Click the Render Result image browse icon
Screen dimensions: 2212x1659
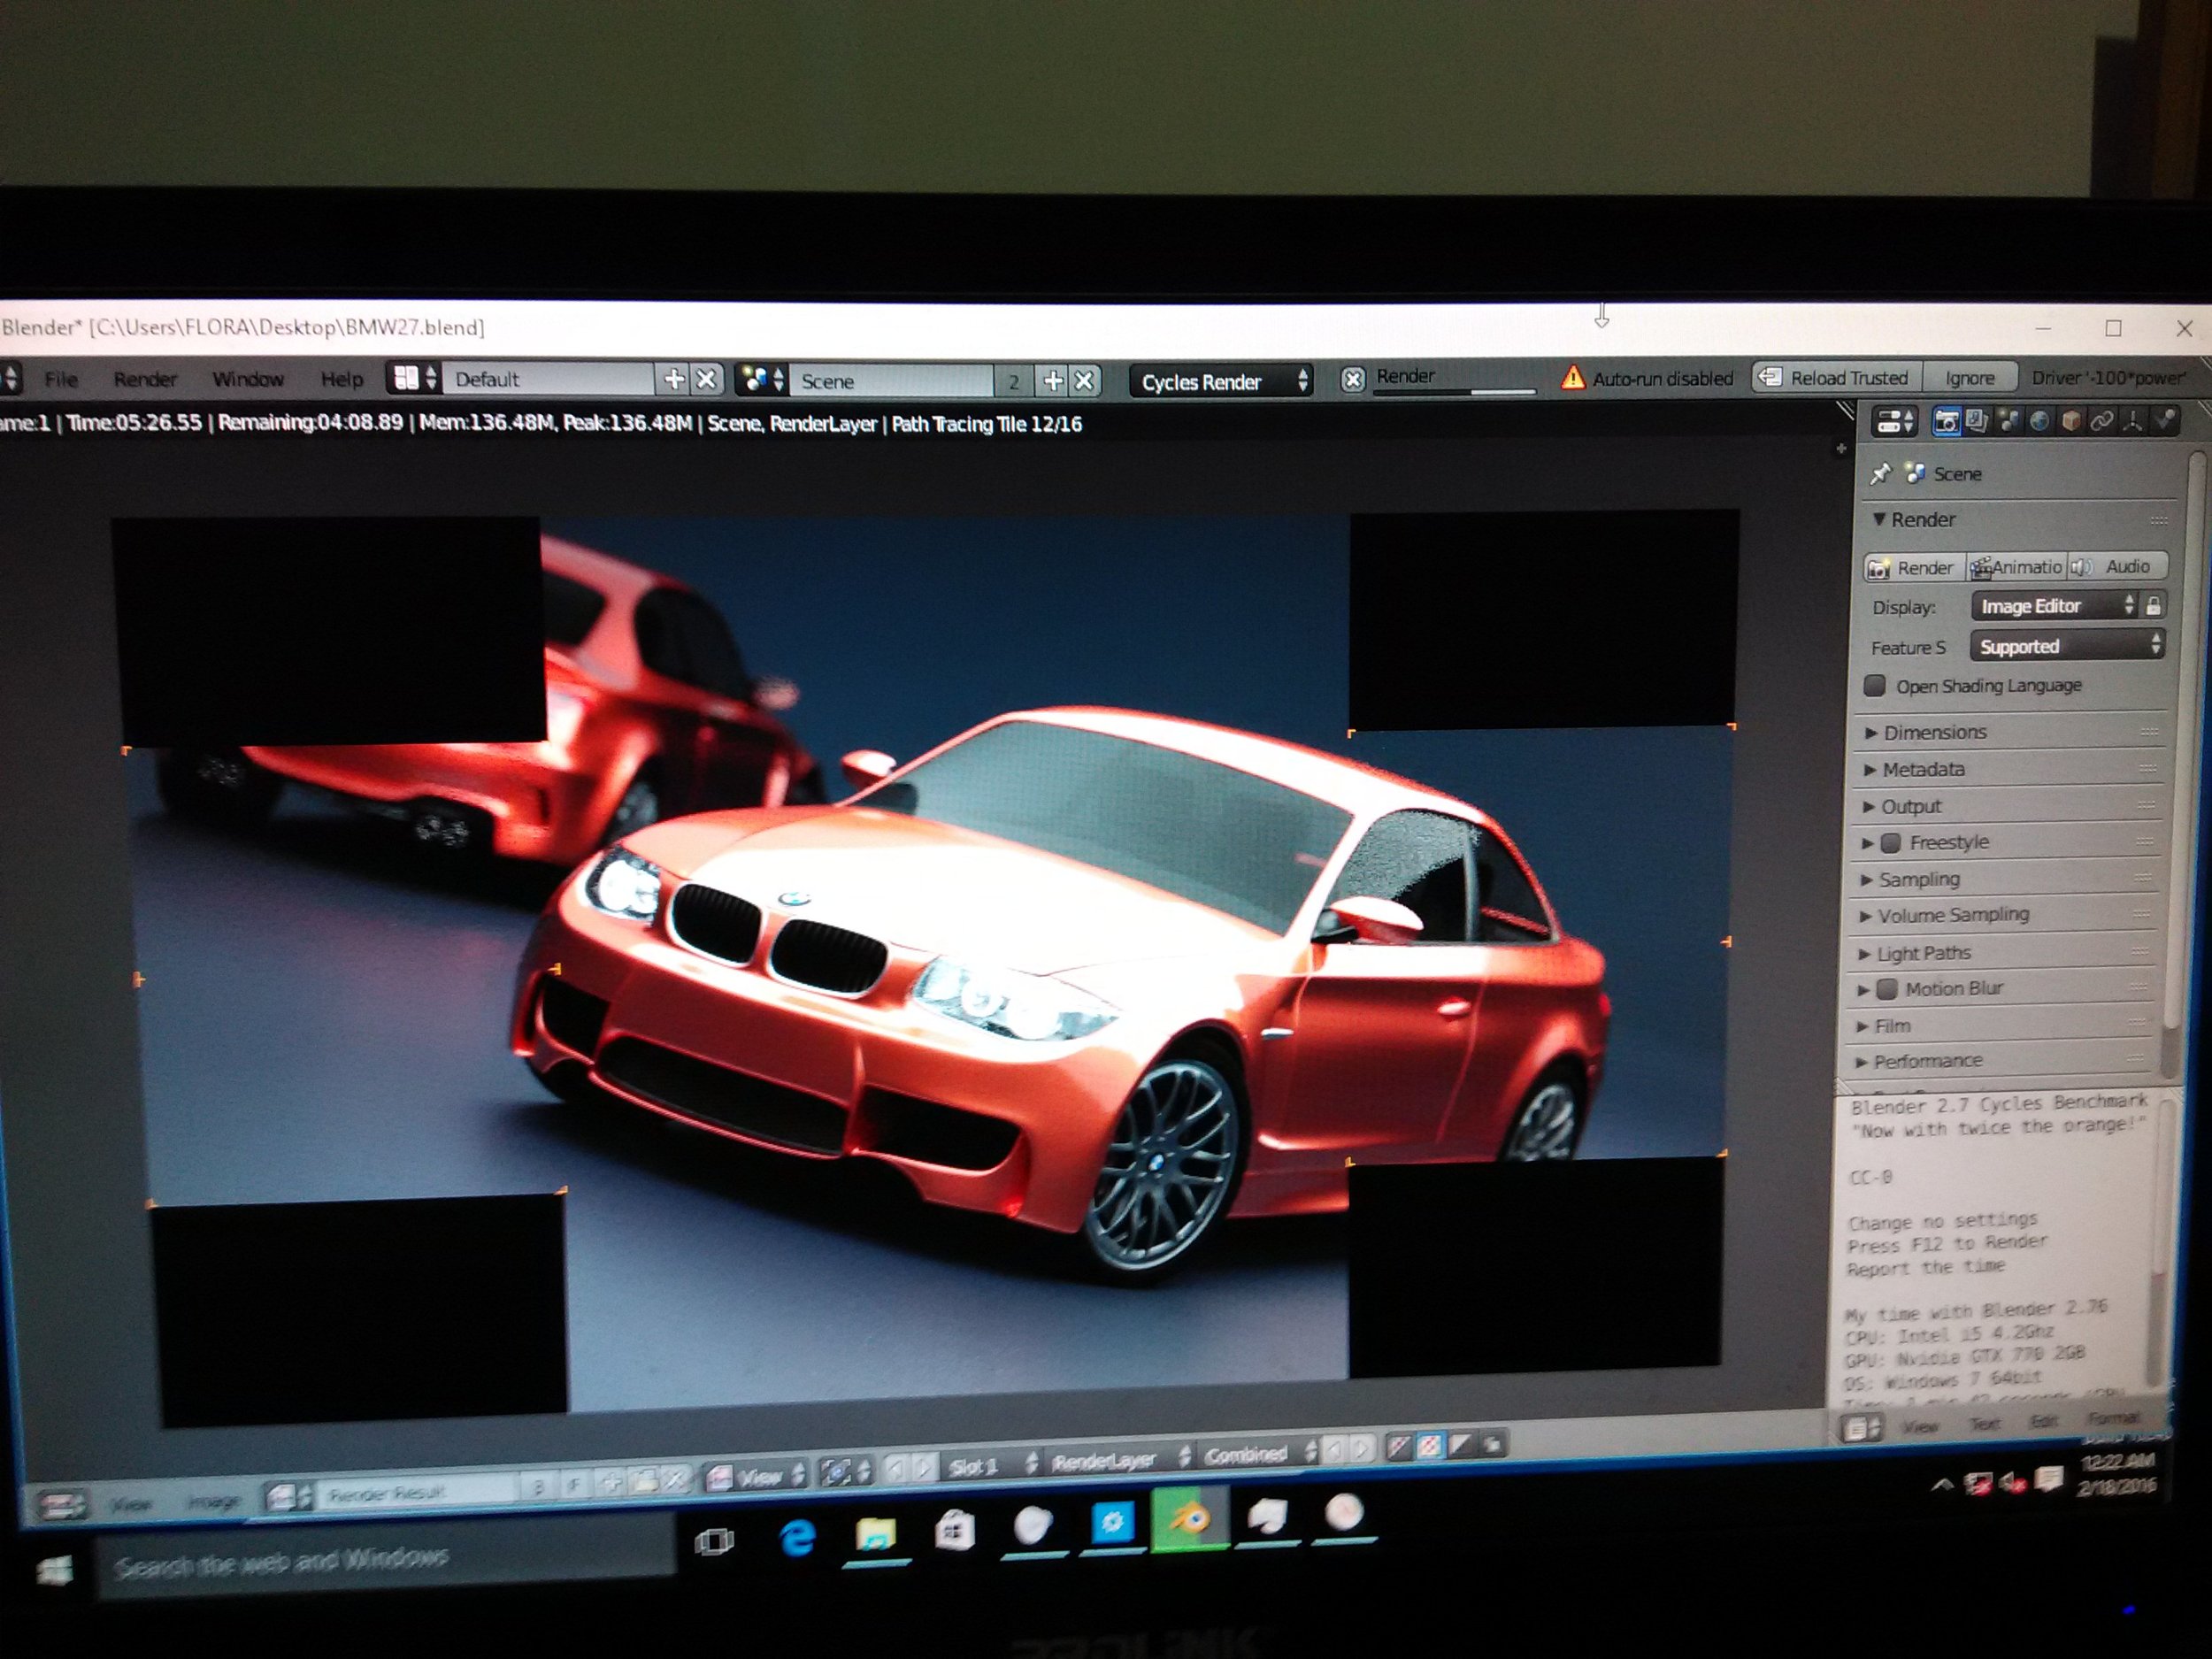(289, 1496)
